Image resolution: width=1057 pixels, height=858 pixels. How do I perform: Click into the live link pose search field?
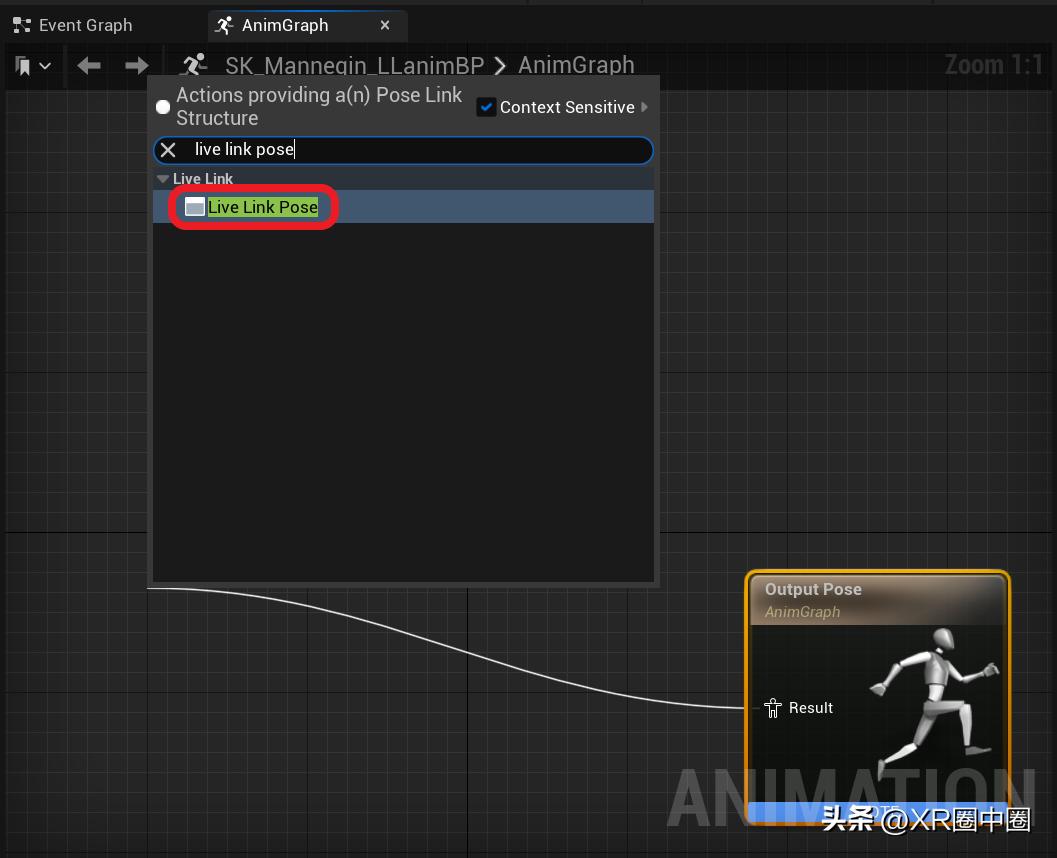420,150
